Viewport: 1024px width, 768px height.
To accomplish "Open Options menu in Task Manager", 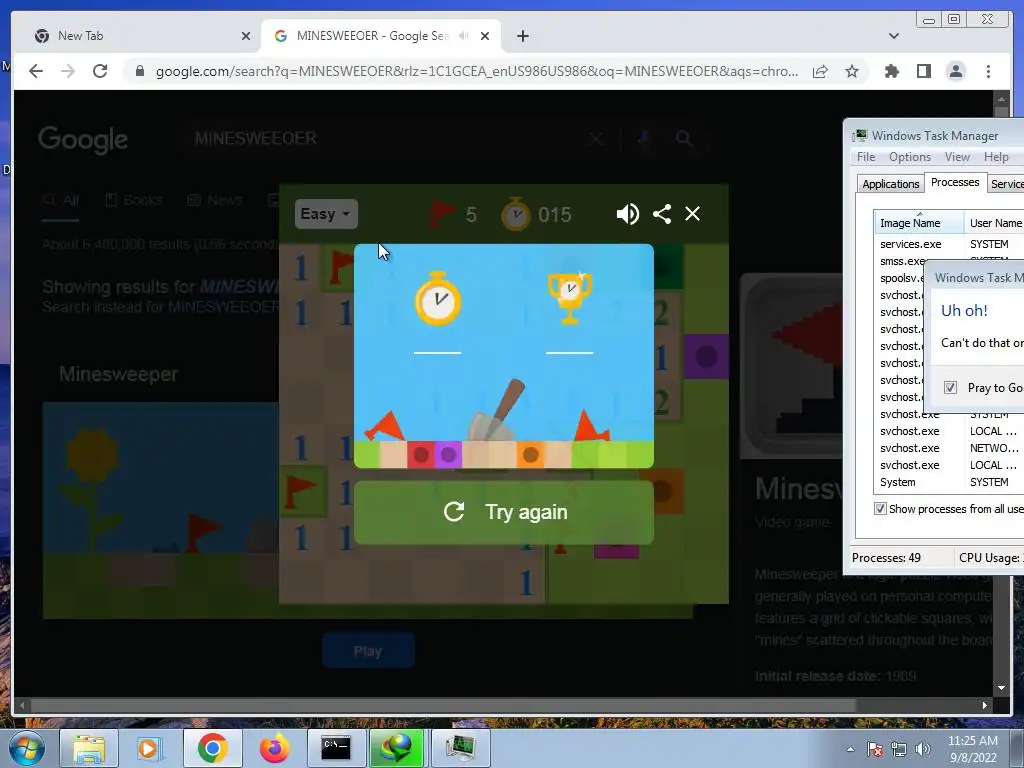I will (910, 157).
